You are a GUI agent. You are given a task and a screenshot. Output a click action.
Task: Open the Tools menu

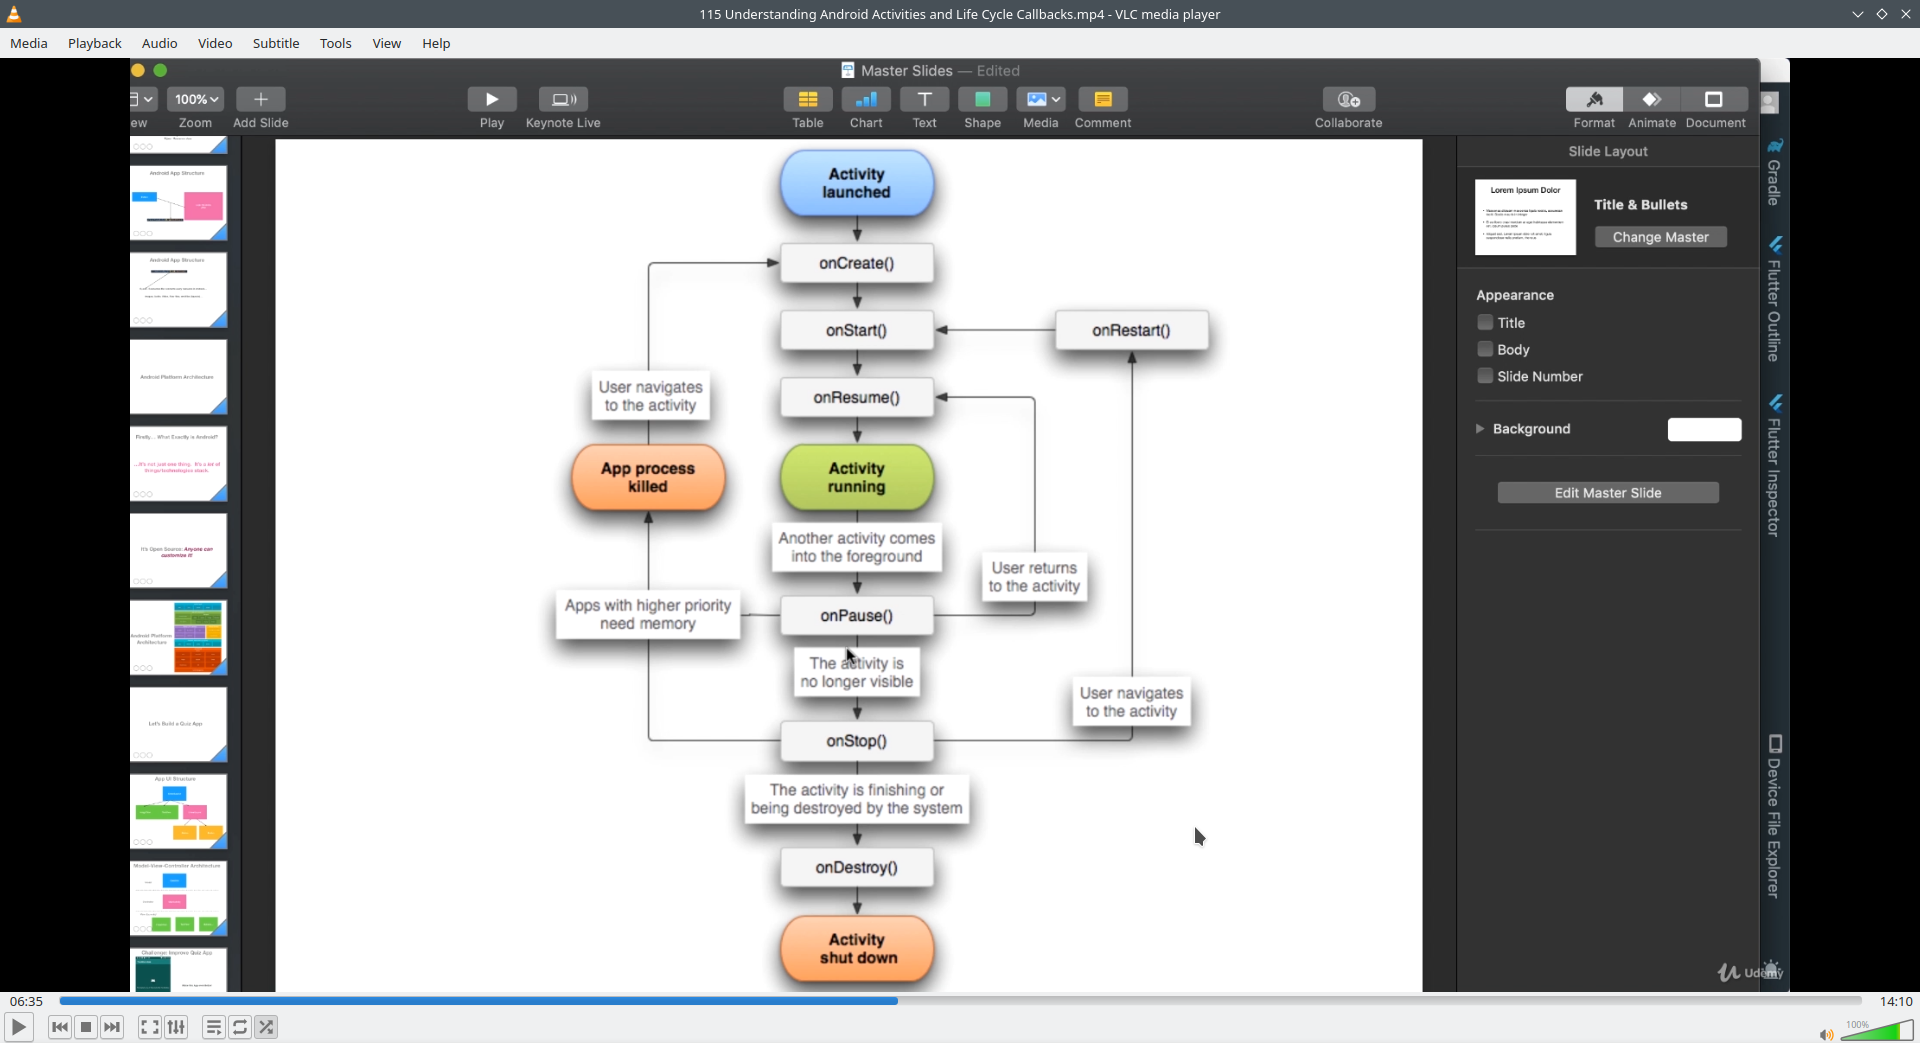pos(336,43)
